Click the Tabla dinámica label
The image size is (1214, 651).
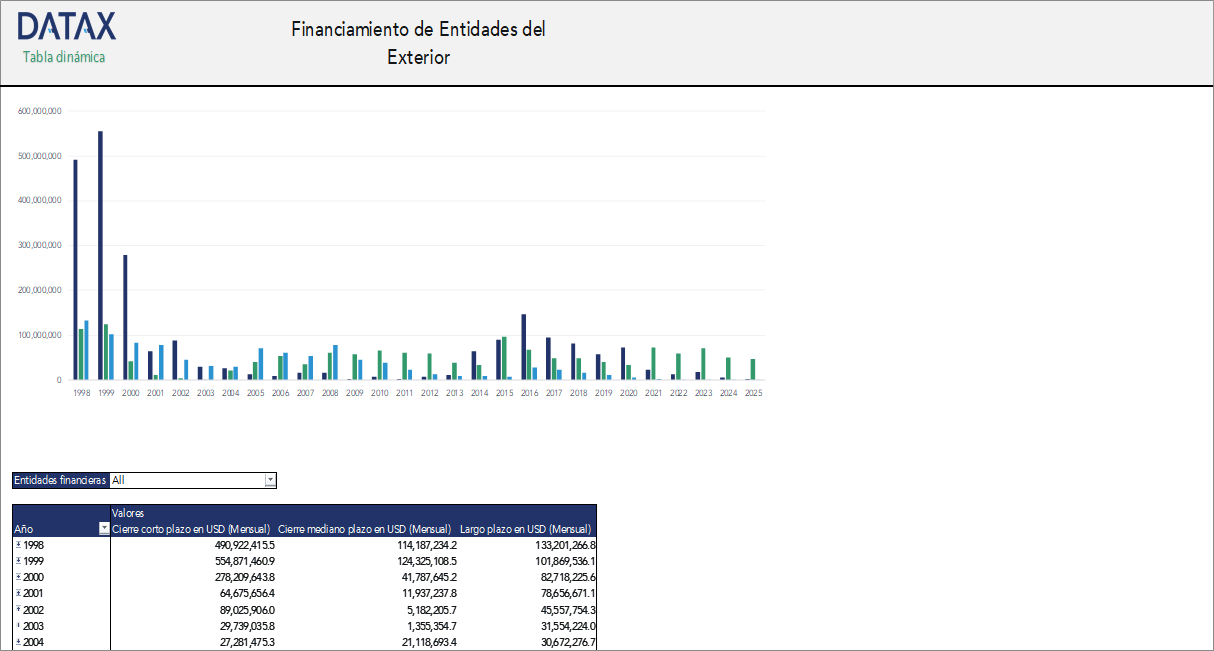62,58
